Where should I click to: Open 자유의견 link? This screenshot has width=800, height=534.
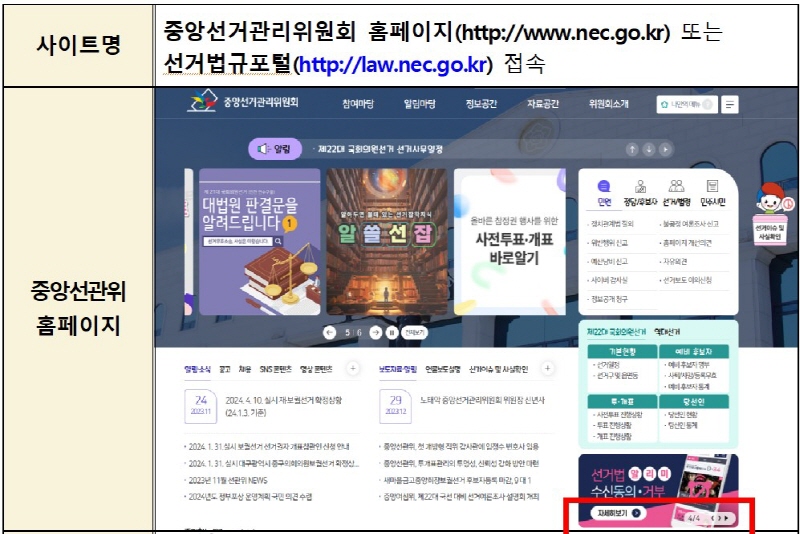(673, 262)
